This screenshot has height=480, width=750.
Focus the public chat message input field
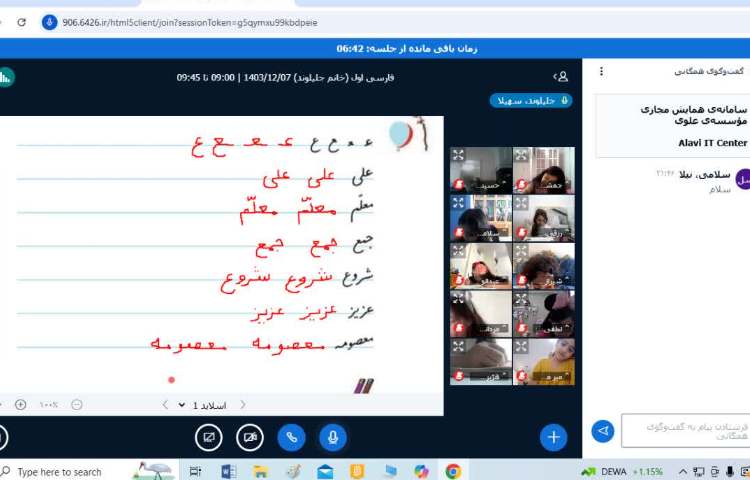coord(685,431)
